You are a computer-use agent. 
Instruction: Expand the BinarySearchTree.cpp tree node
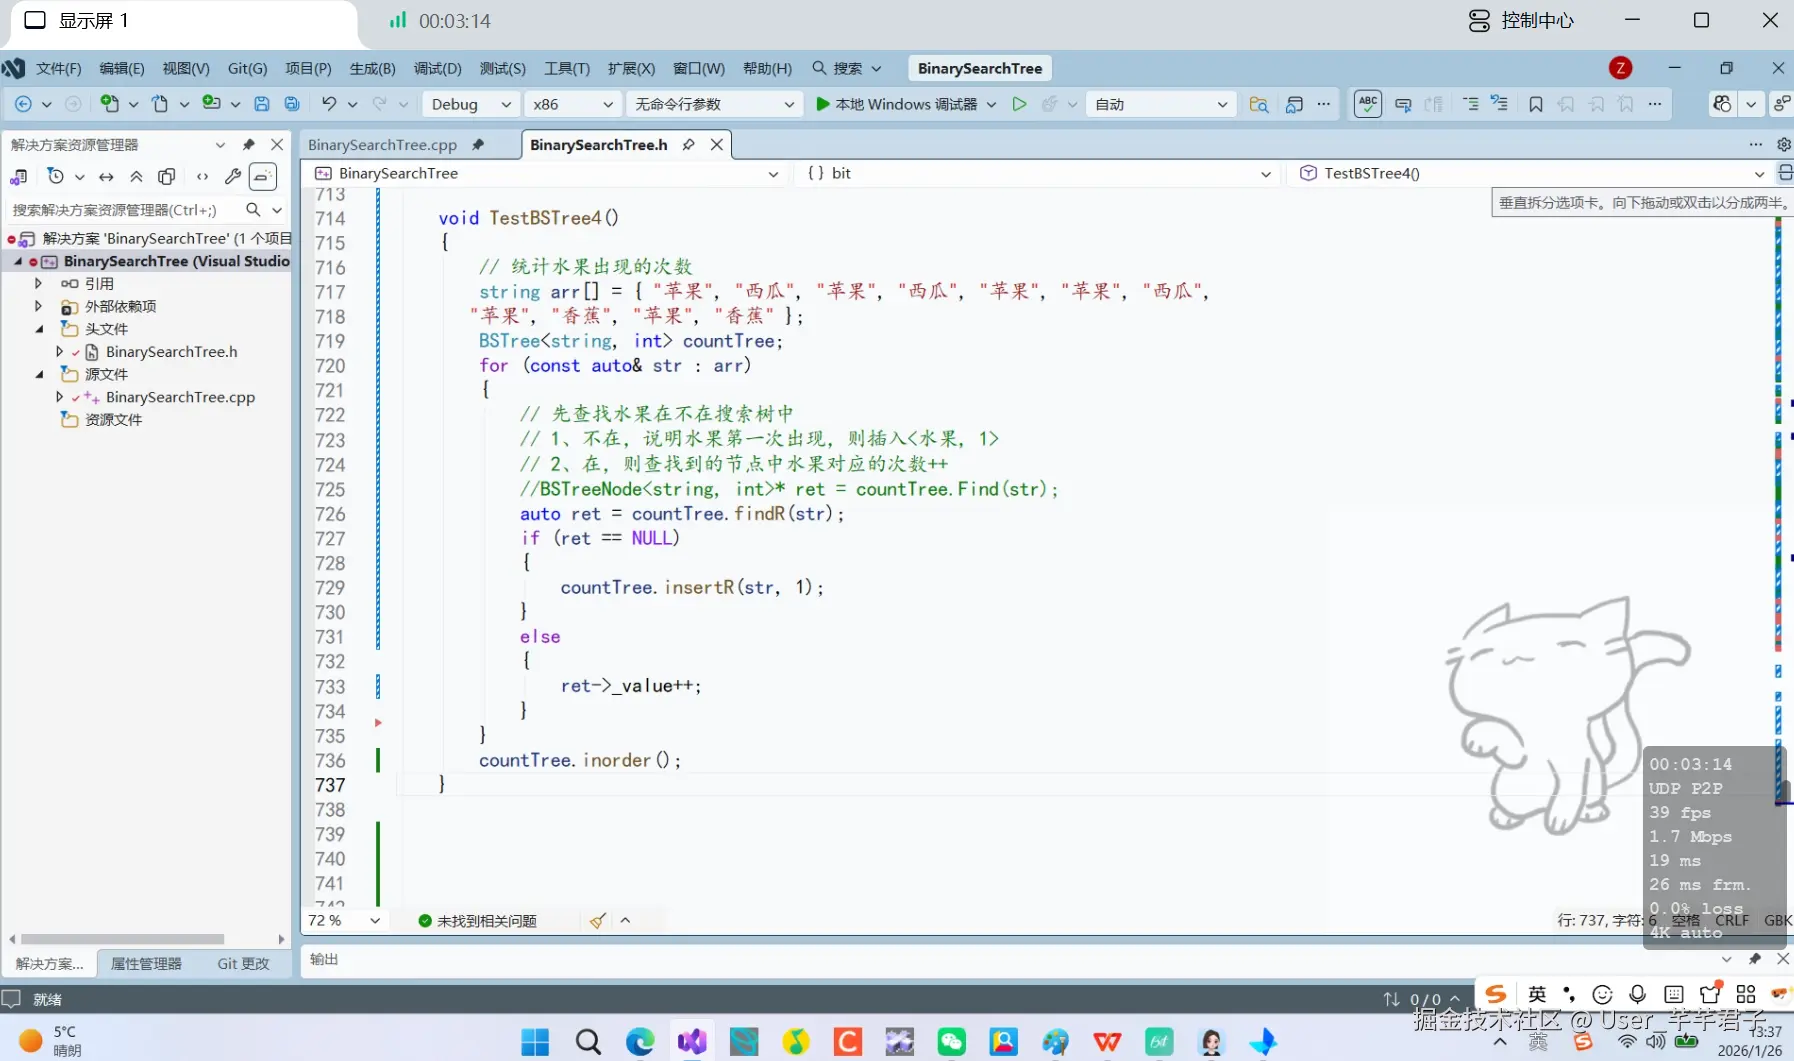(59, 397)
